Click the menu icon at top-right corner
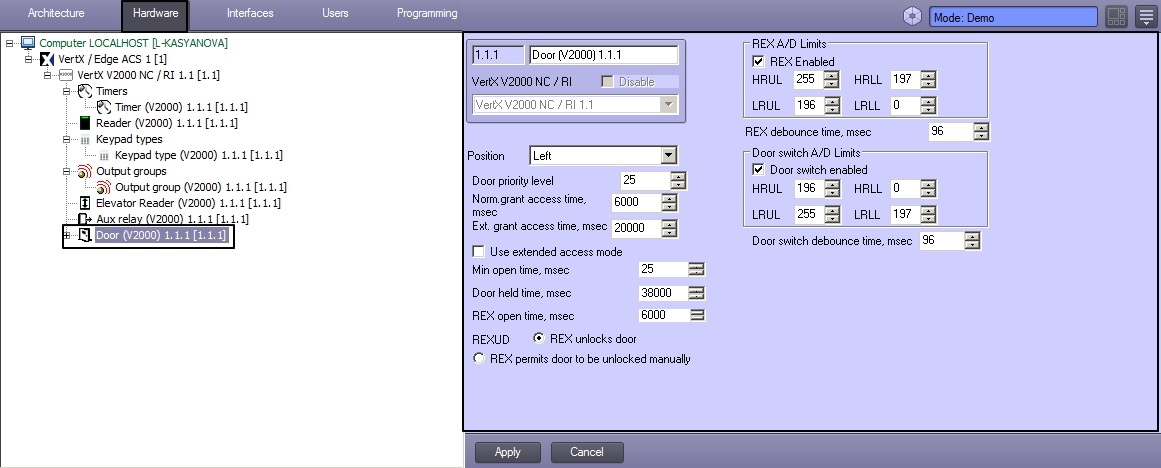The height and width of the screenshot is (468, 1161). (x=1145, y=17)
